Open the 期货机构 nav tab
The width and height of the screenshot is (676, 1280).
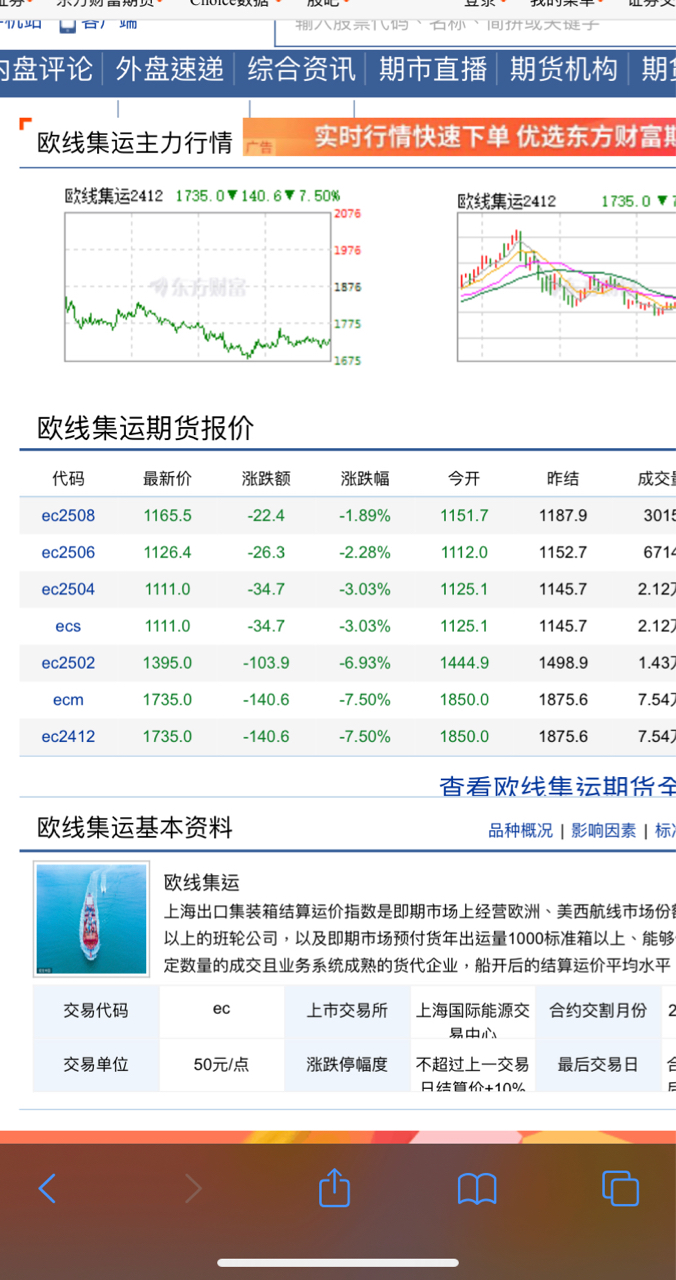(x=564, y=69)
